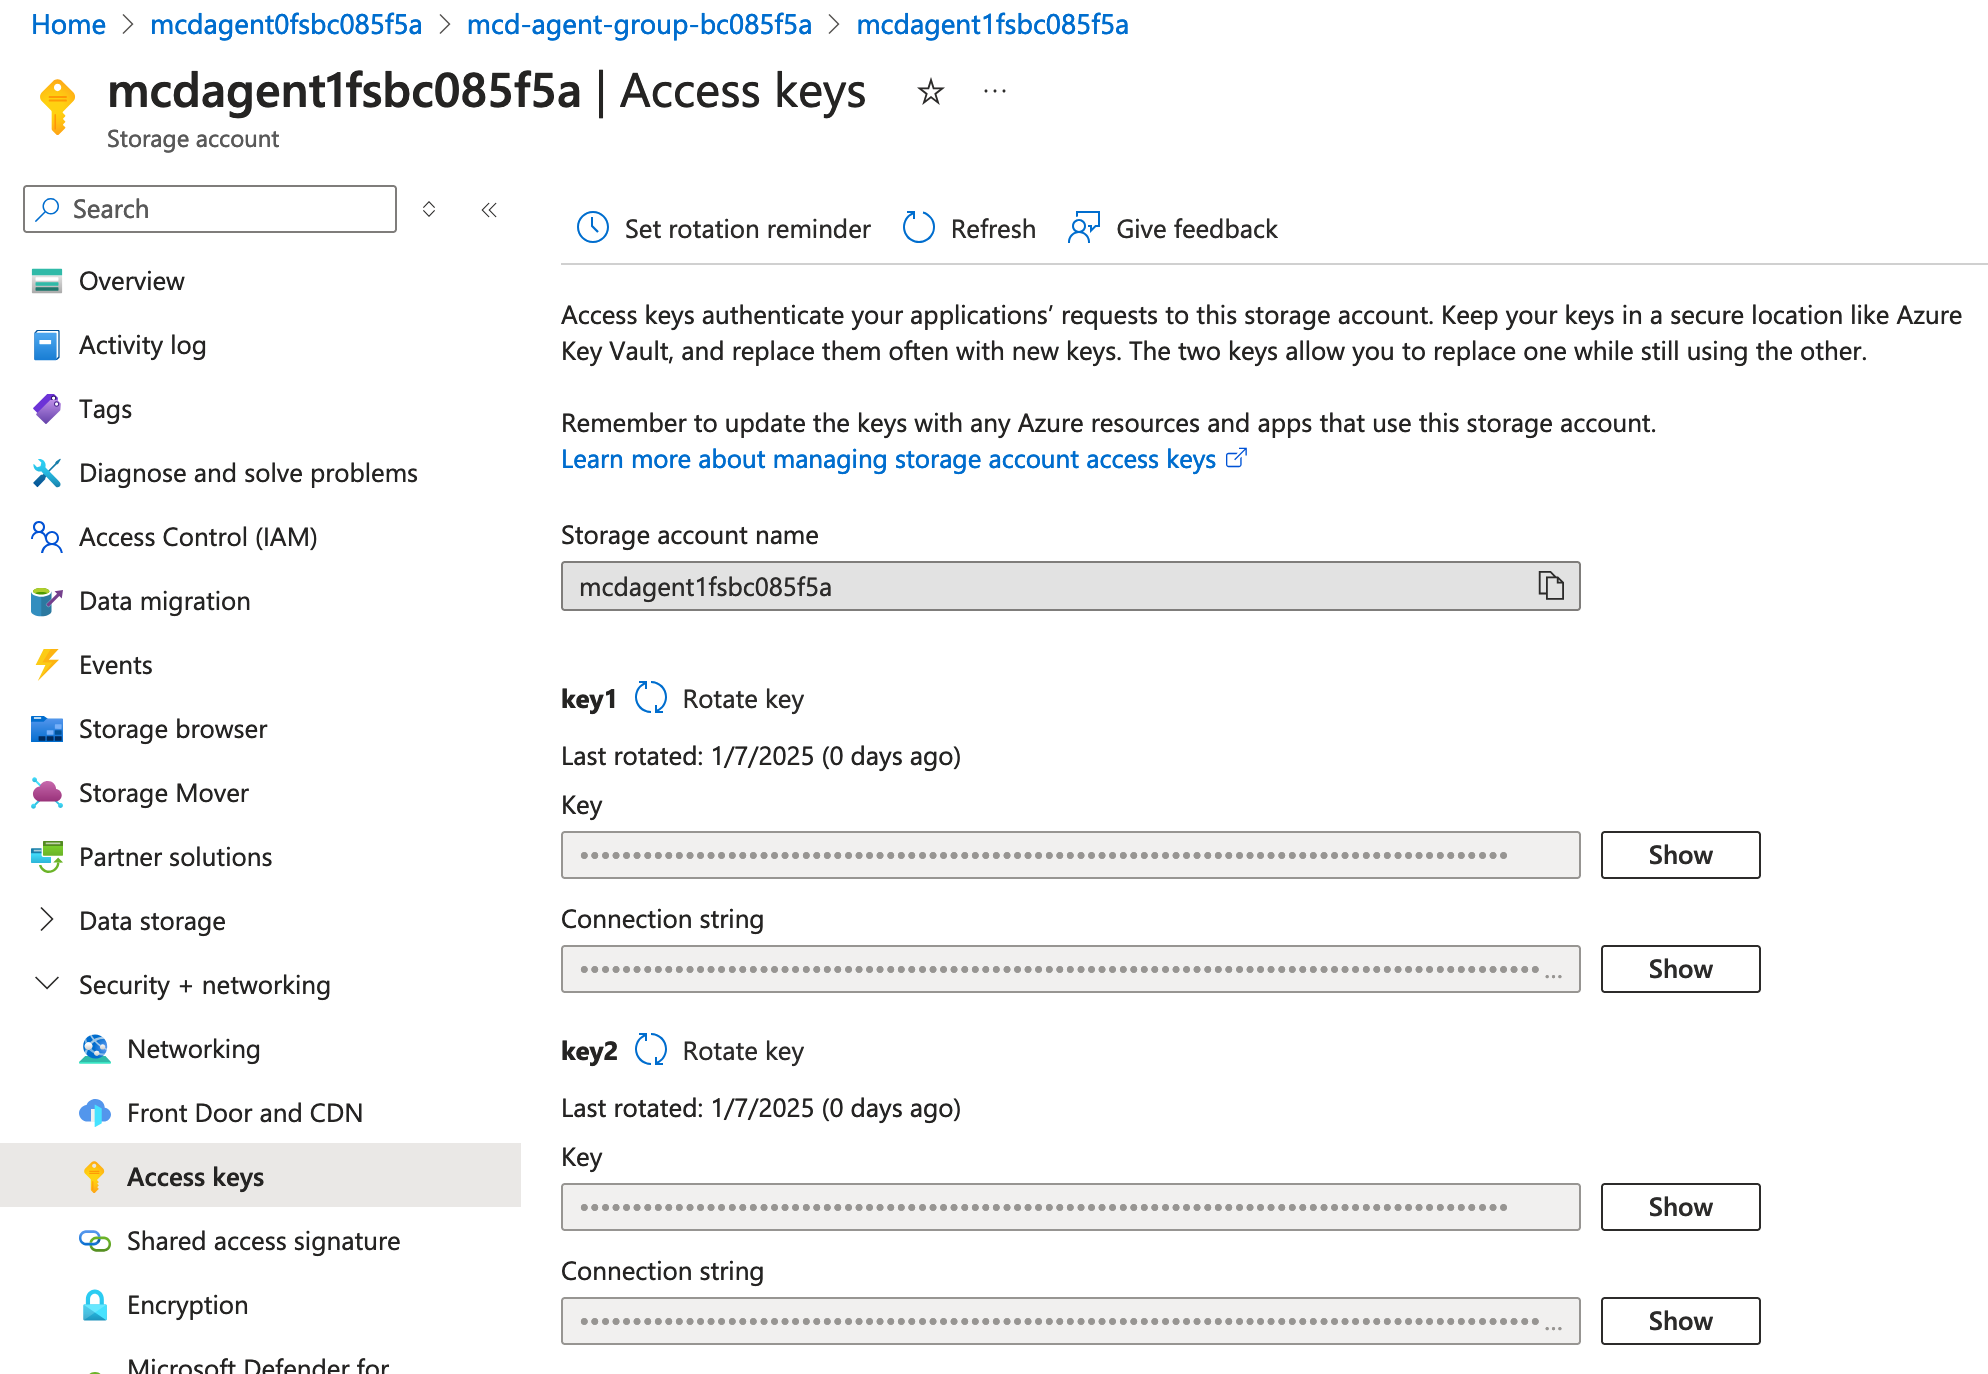
Task: Copy the storage account name to clipboard
Action: (x=1551, y=586)
